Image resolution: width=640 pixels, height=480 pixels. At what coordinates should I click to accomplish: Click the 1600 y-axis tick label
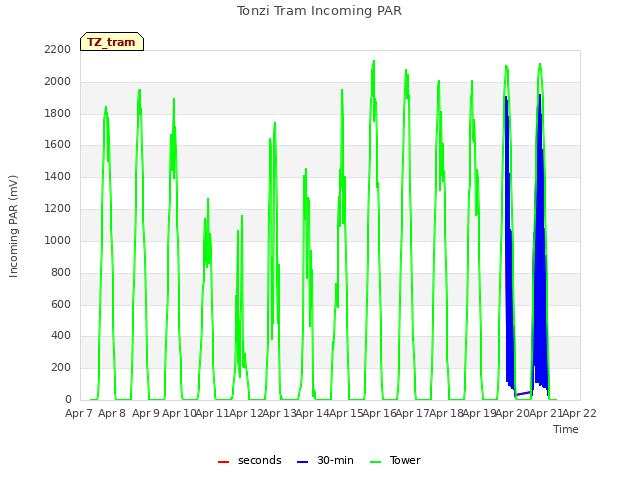[x=58, y=144]
